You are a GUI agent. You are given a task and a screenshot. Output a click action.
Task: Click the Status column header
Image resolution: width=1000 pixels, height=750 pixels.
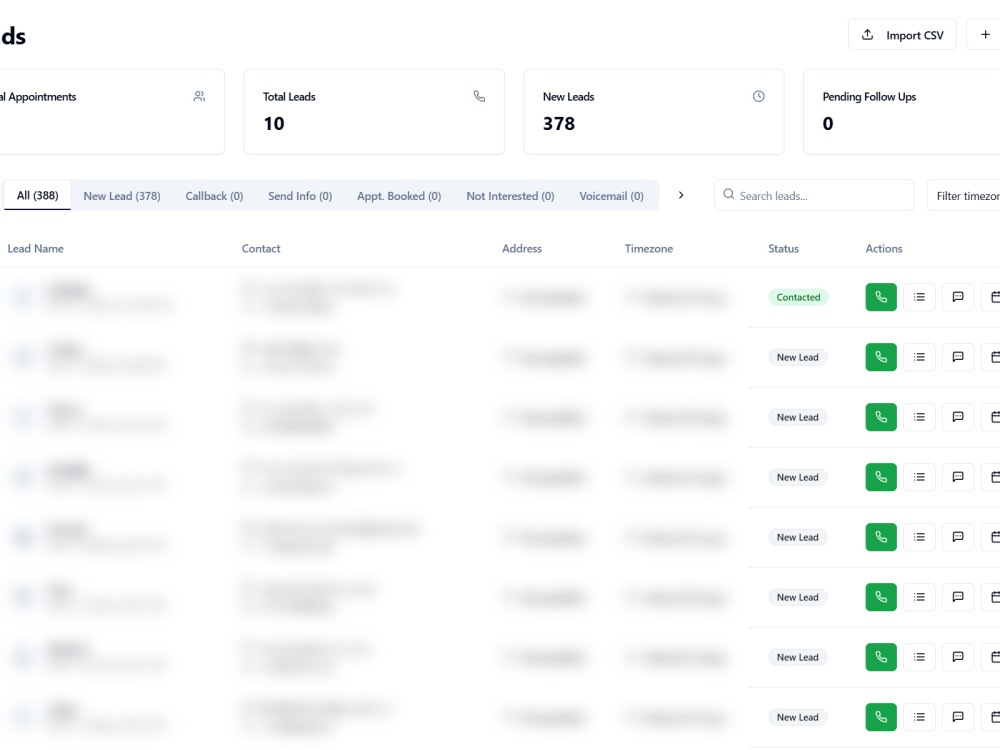point(783,249)
